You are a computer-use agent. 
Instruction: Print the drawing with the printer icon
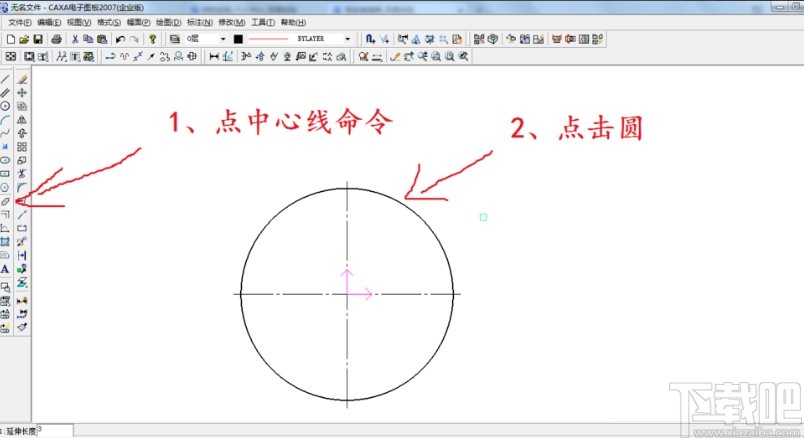point(56,39)
